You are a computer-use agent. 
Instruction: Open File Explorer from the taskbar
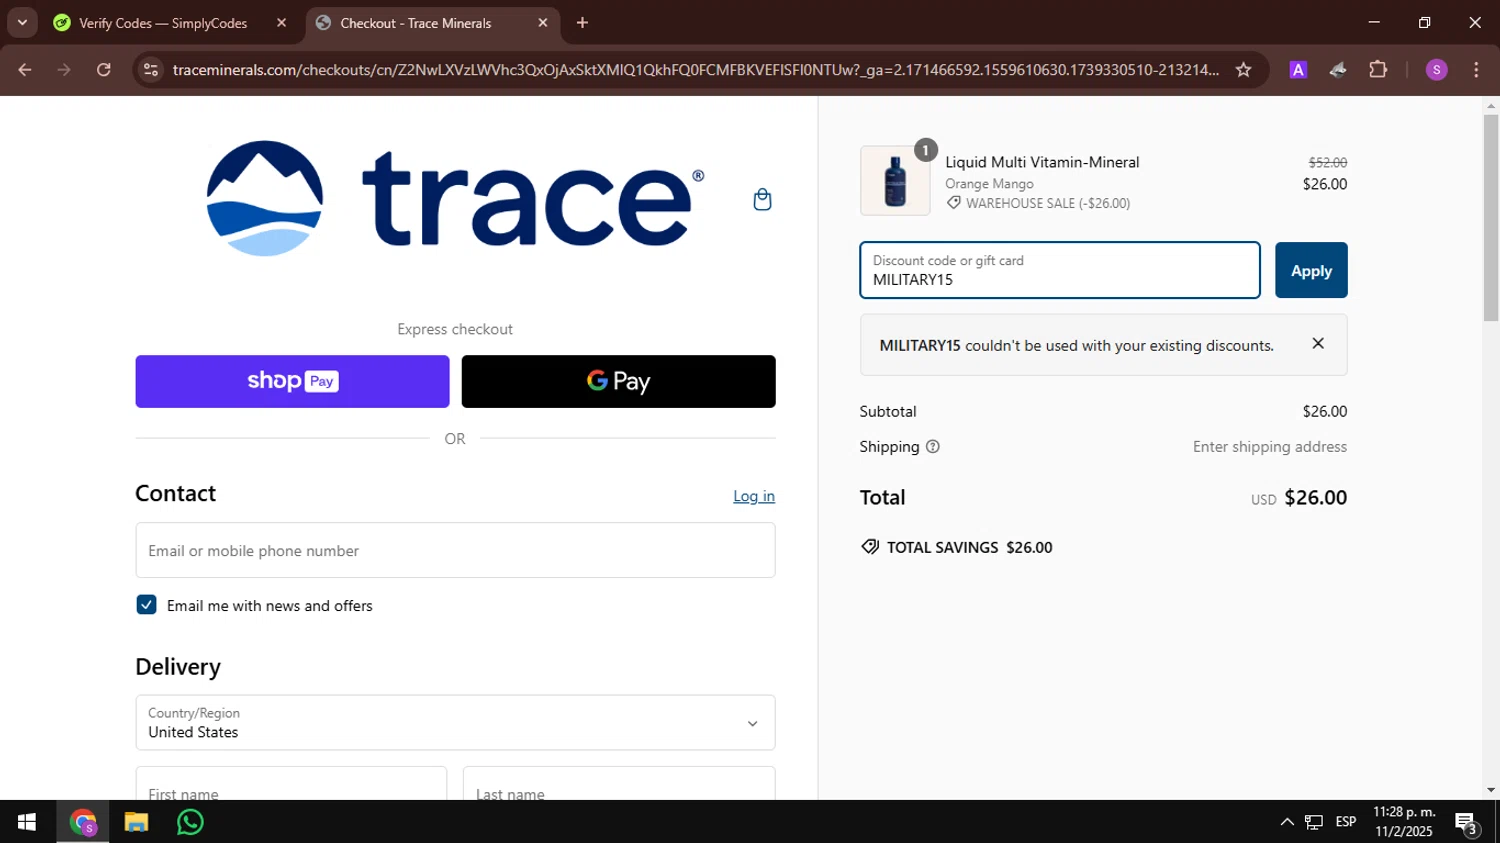136,822
